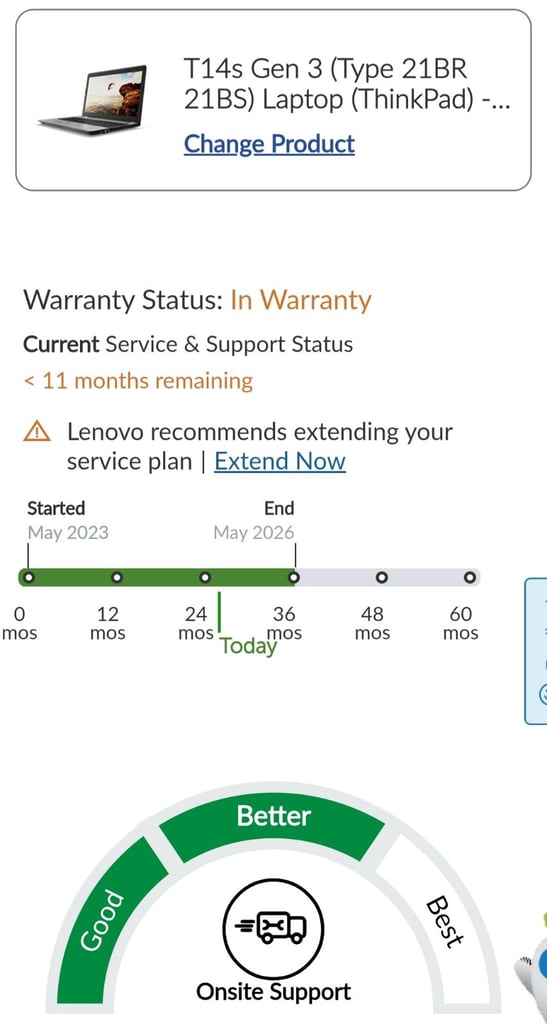Open the Change Product link
547x1024 pixels.
click(x=269, y=144)
